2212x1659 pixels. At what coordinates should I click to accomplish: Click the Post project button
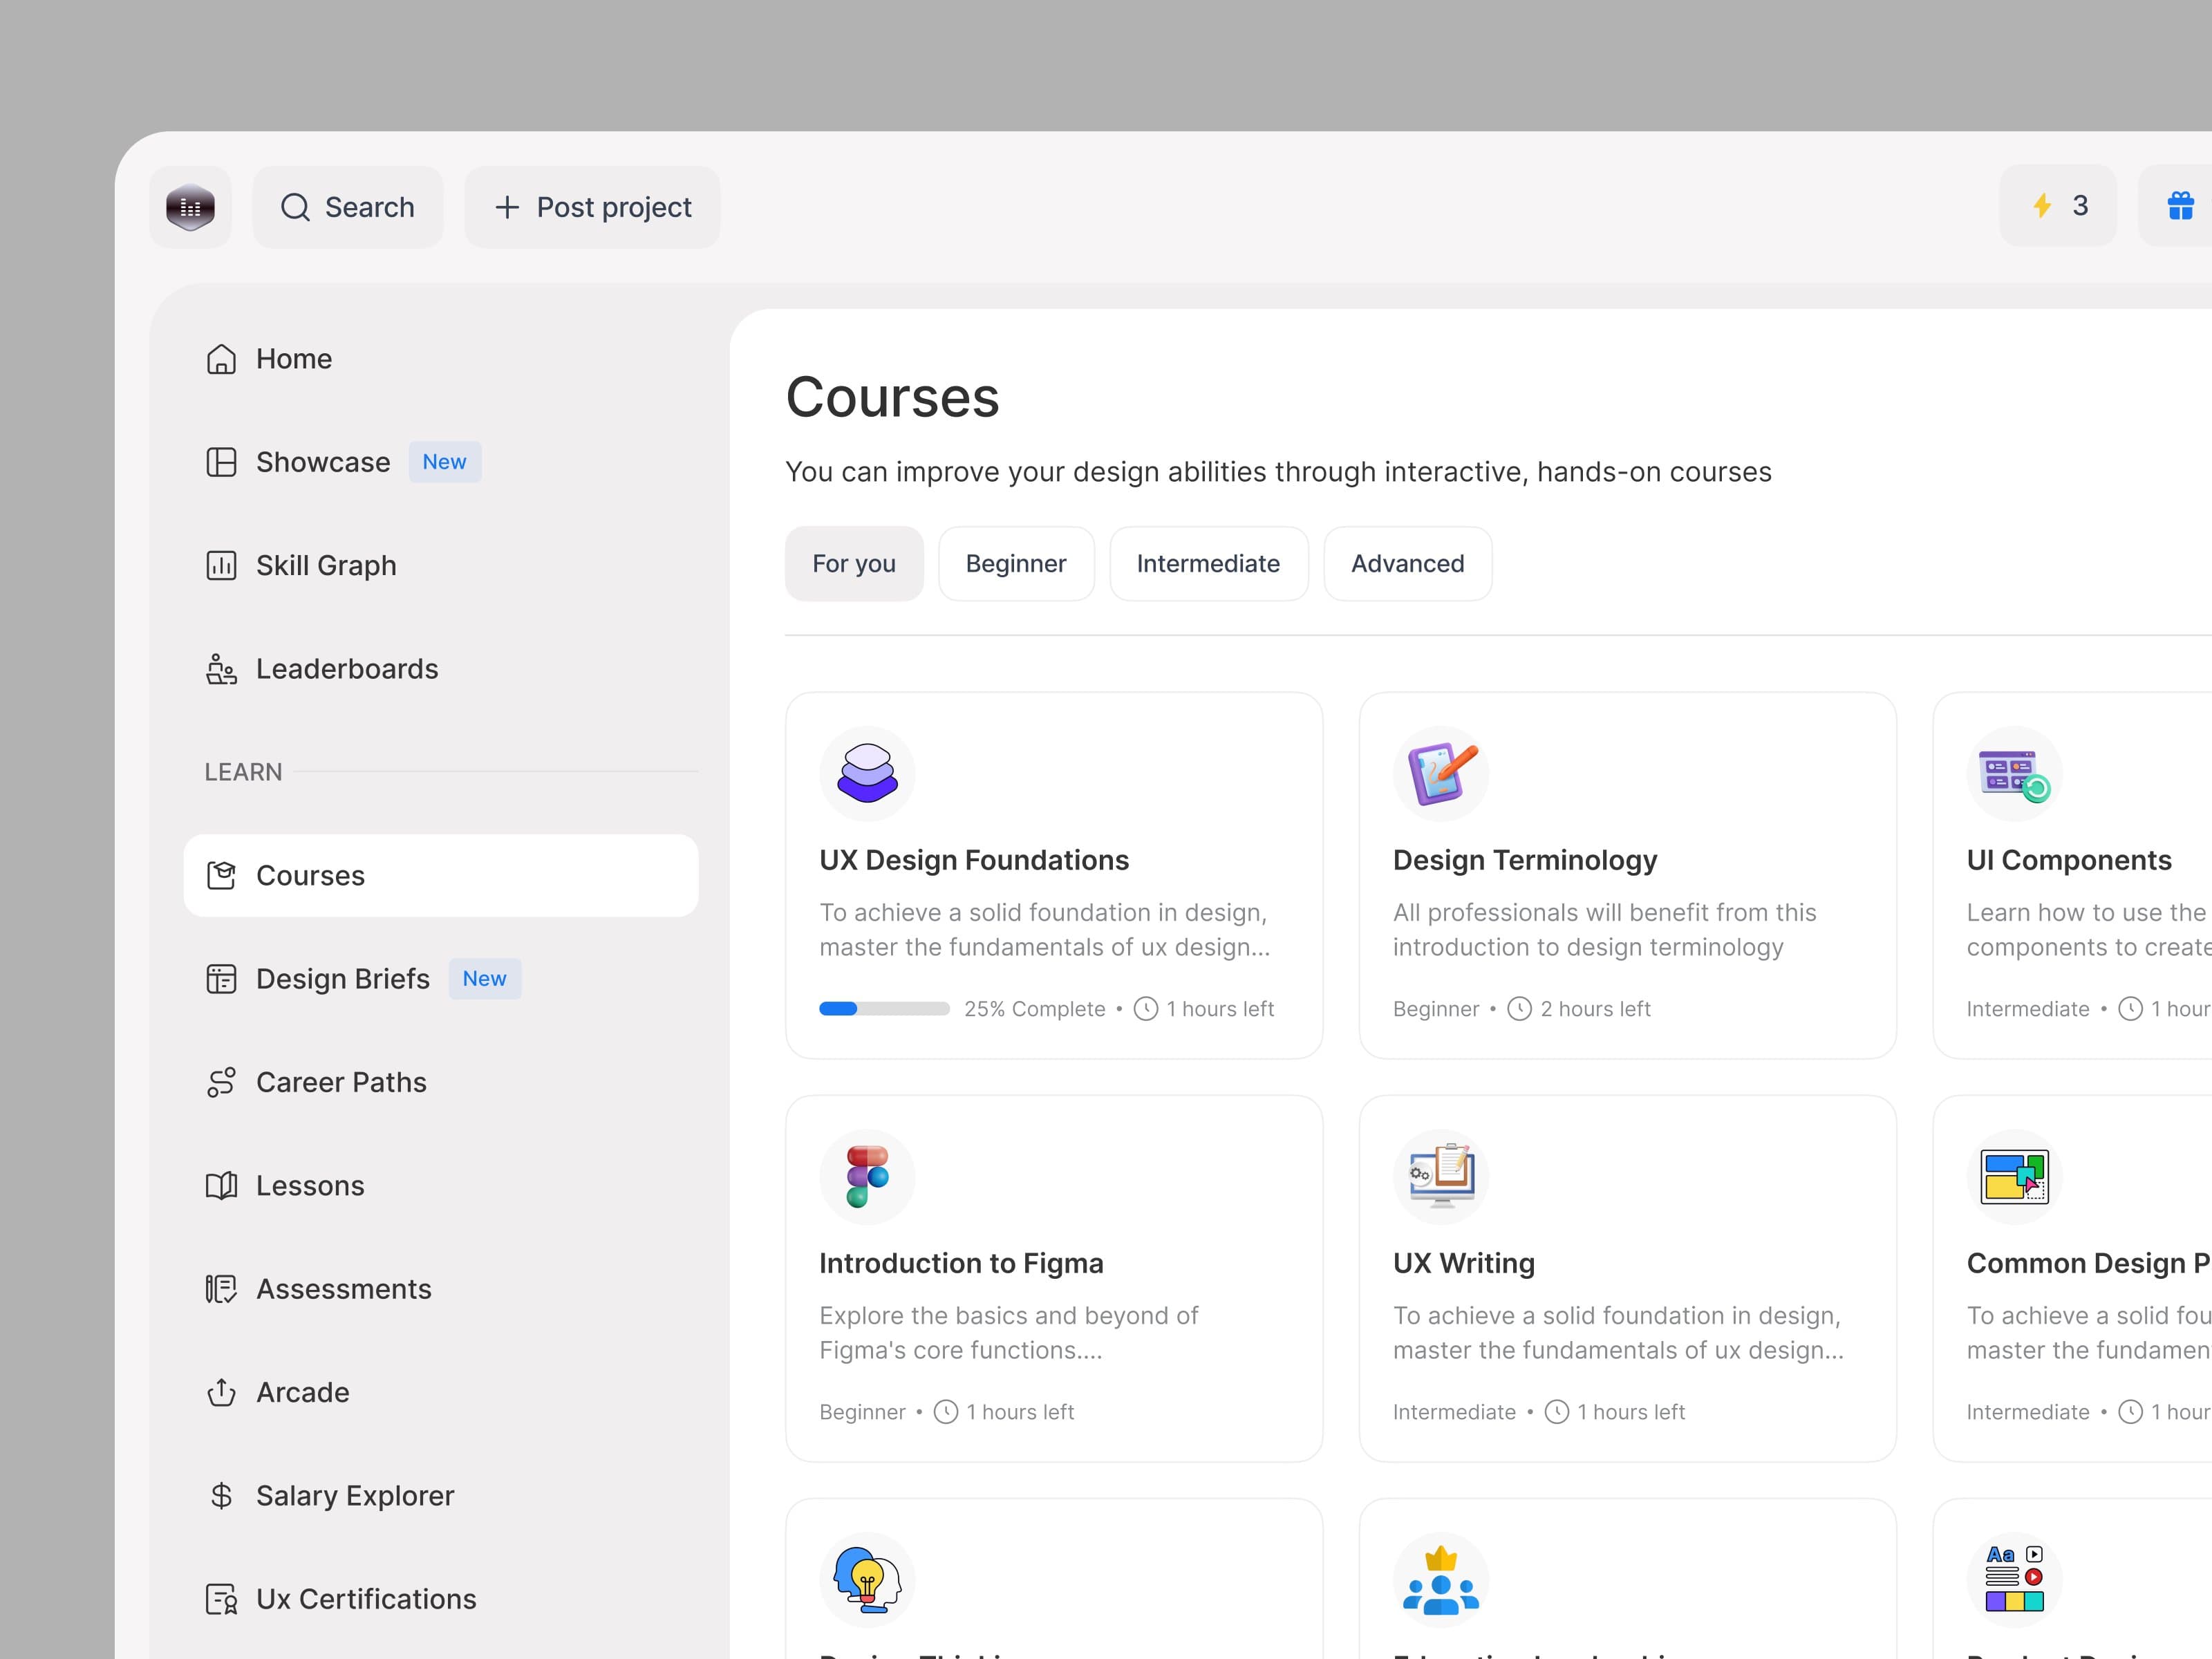point(592,207)
